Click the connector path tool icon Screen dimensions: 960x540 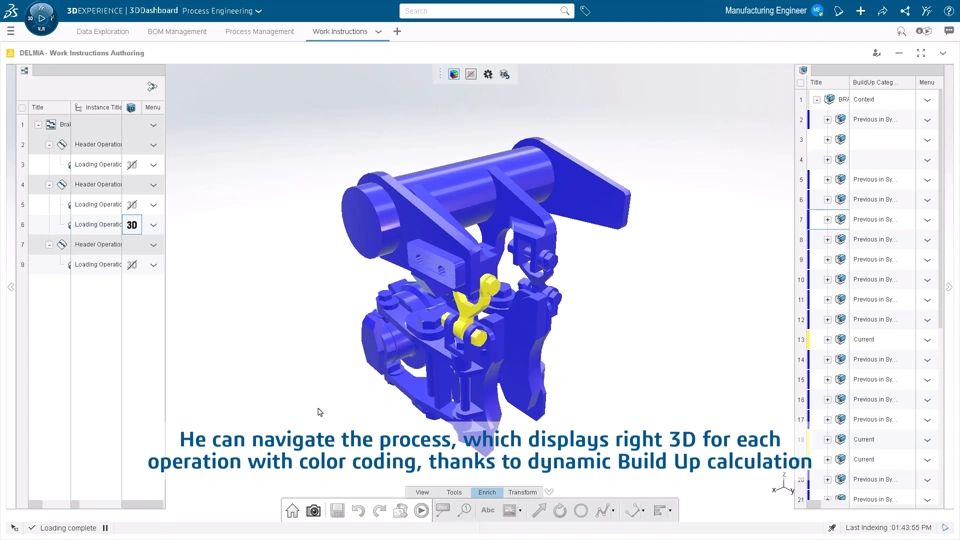click(632, 510)
